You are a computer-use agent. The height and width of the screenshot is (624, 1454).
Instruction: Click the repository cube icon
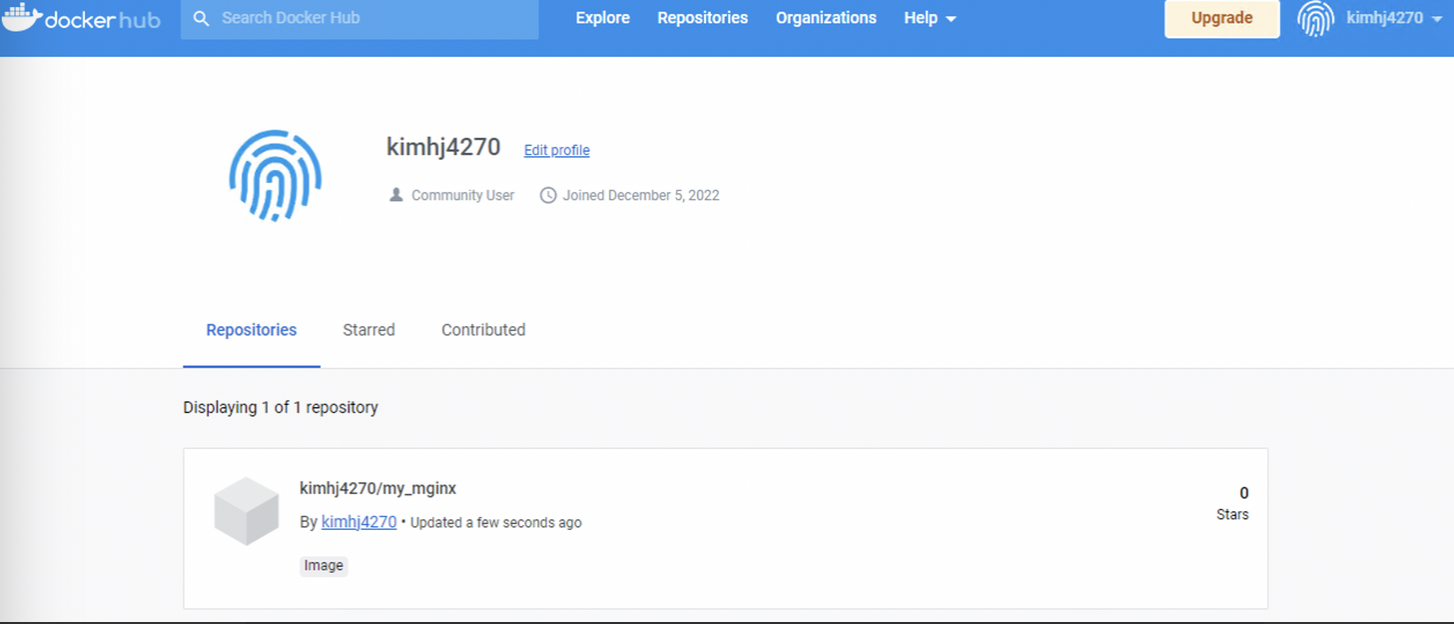[x=246, y=511]
